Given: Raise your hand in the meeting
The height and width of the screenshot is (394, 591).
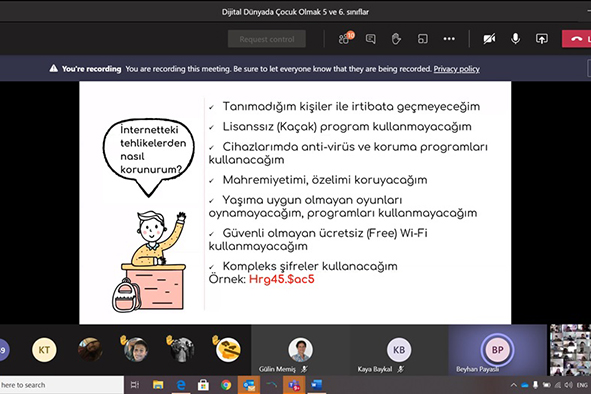Looking at the screenshot, I should pos(396,39).
